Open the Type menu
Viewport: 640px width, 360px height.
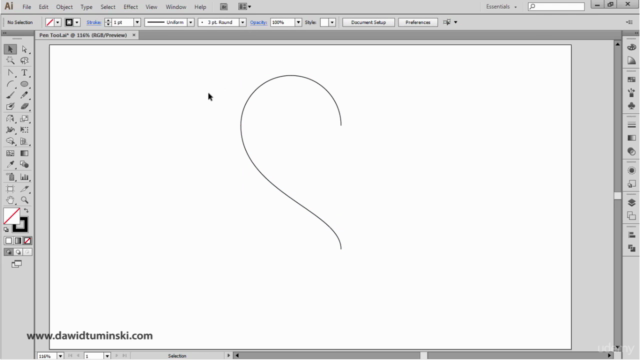coord(86,7)
